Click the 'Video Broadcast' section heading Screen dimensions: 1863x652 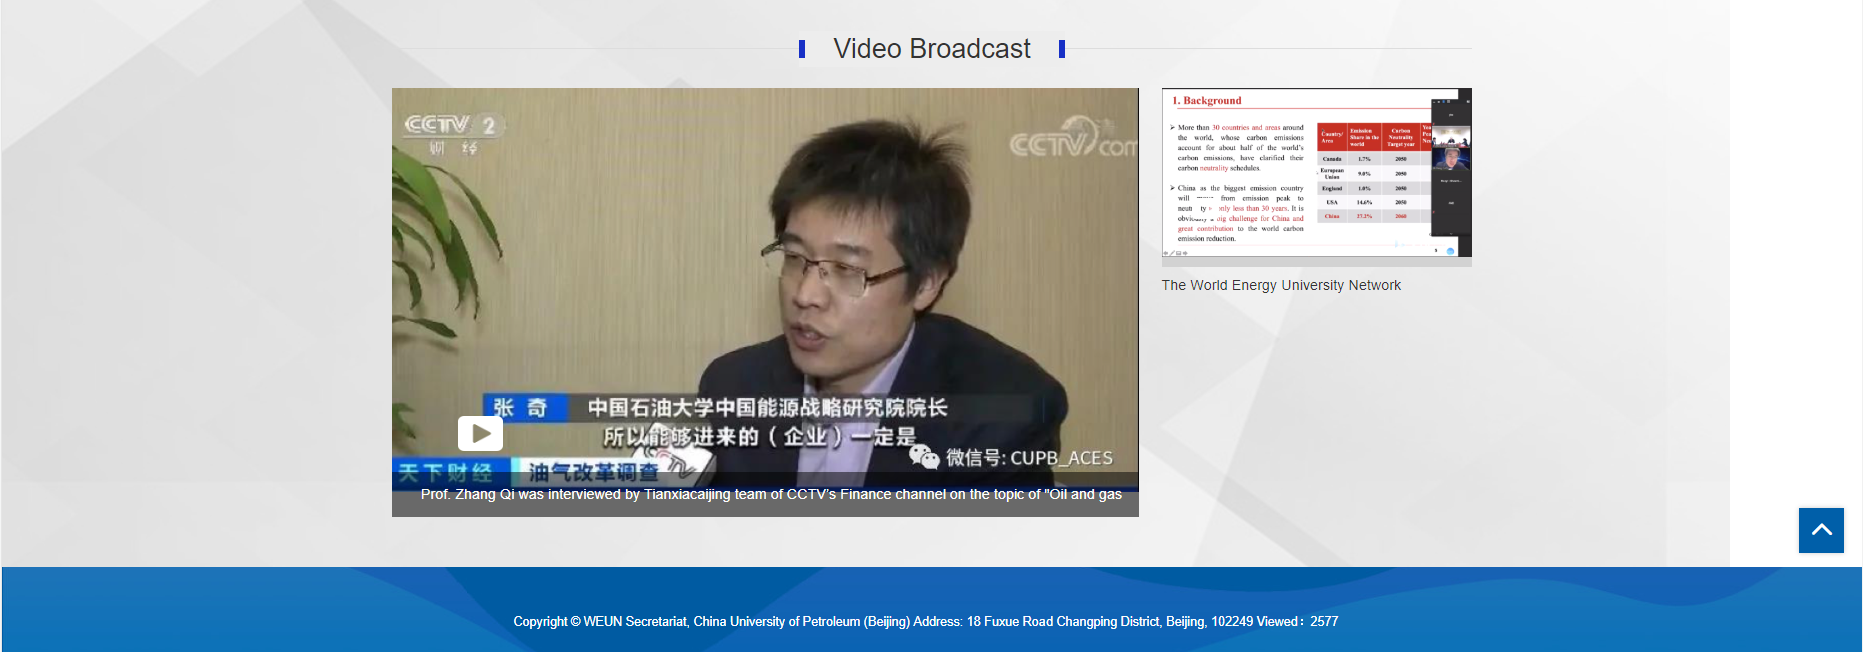click(931, 49)
